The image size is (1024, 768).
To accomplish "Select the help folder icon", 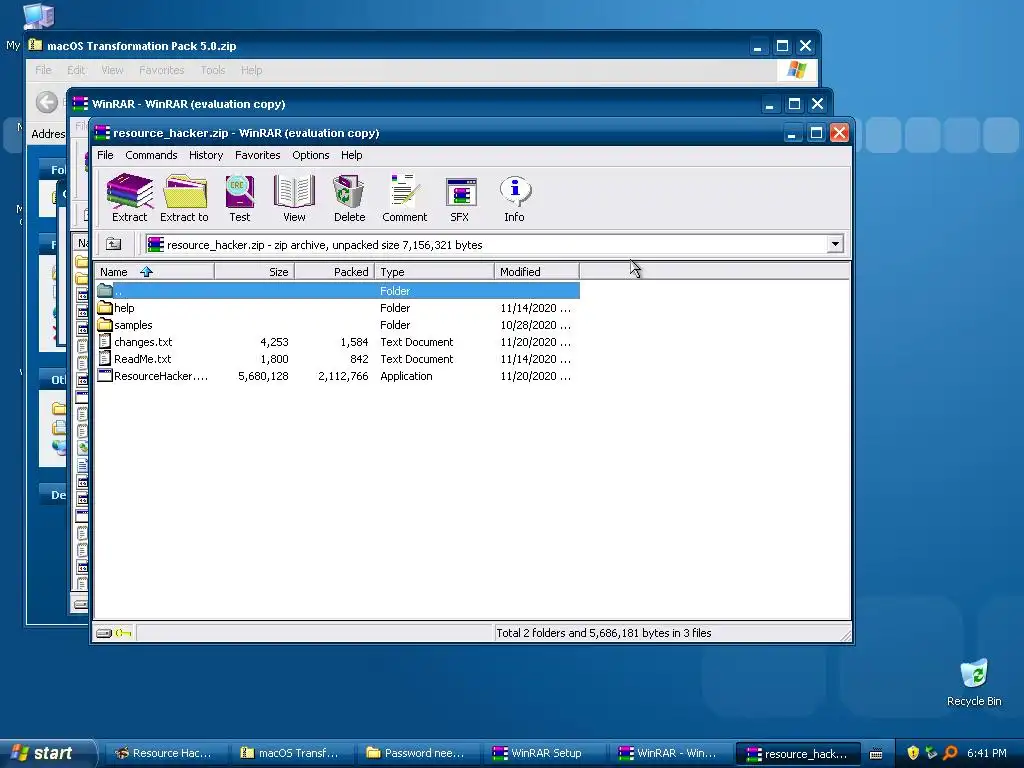I will pyautogui.click(x=104, y=308).
